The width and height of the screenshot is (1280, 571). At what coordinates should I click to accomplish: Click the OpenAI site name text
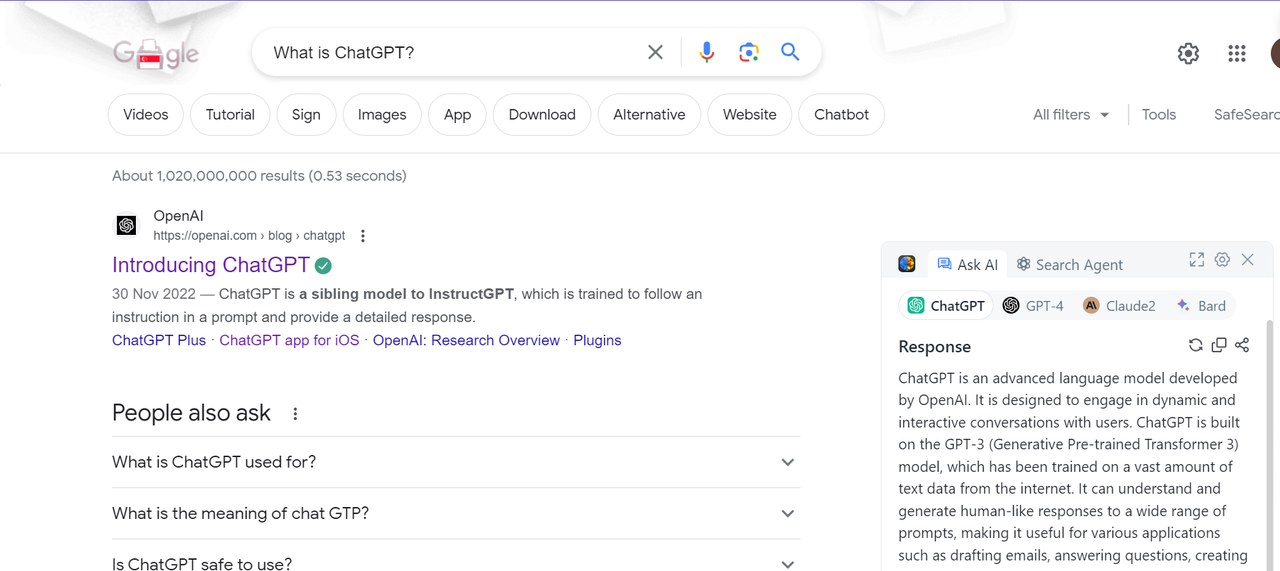[178, 216]
